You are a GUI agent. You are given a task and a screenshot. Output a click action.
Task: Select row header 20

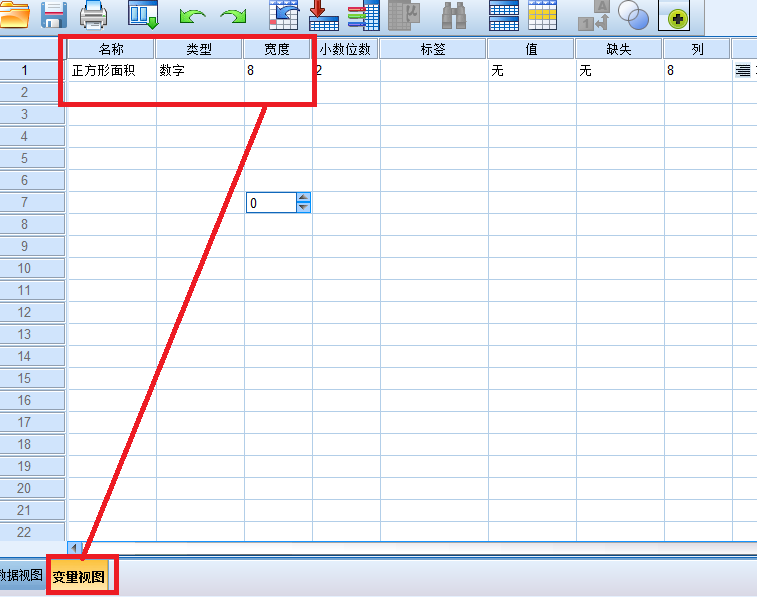click(x=32, y=488)
